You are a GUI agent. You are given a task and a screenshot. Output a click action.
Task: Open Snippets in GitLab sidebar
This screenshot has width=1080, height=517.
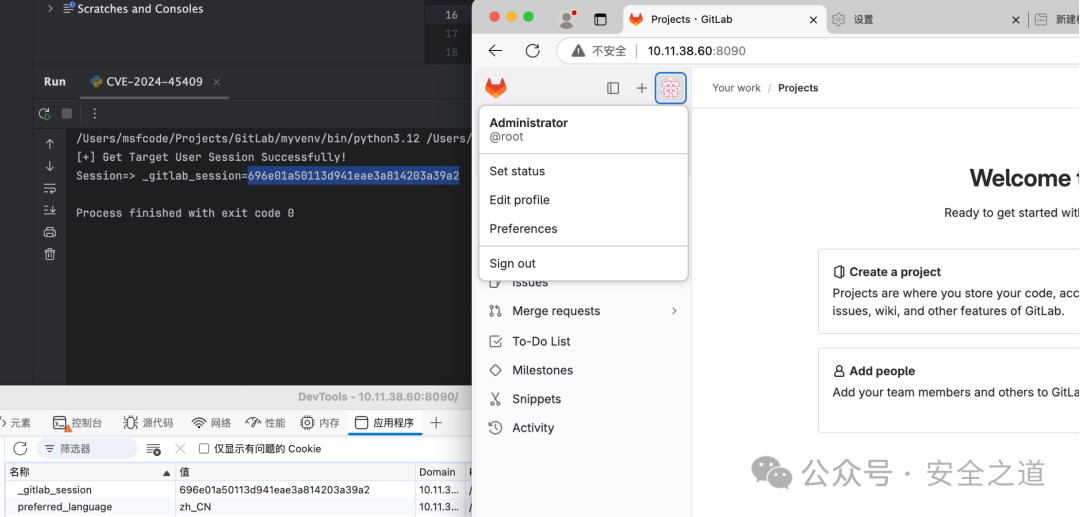(x=583, y=399)
